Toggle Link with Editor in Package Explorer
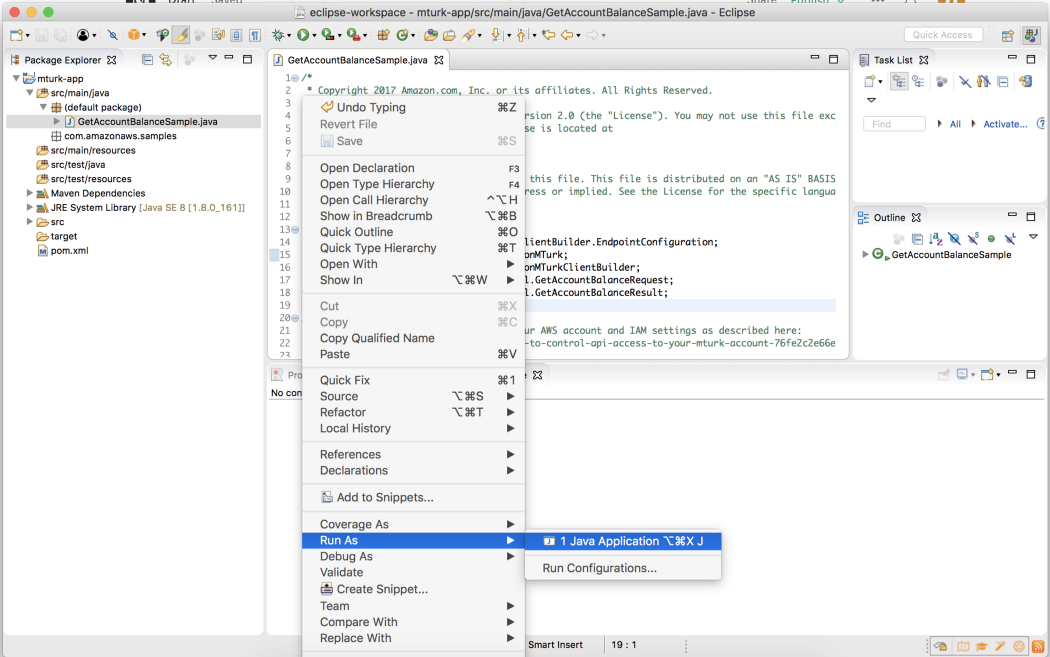 [165, 60]
